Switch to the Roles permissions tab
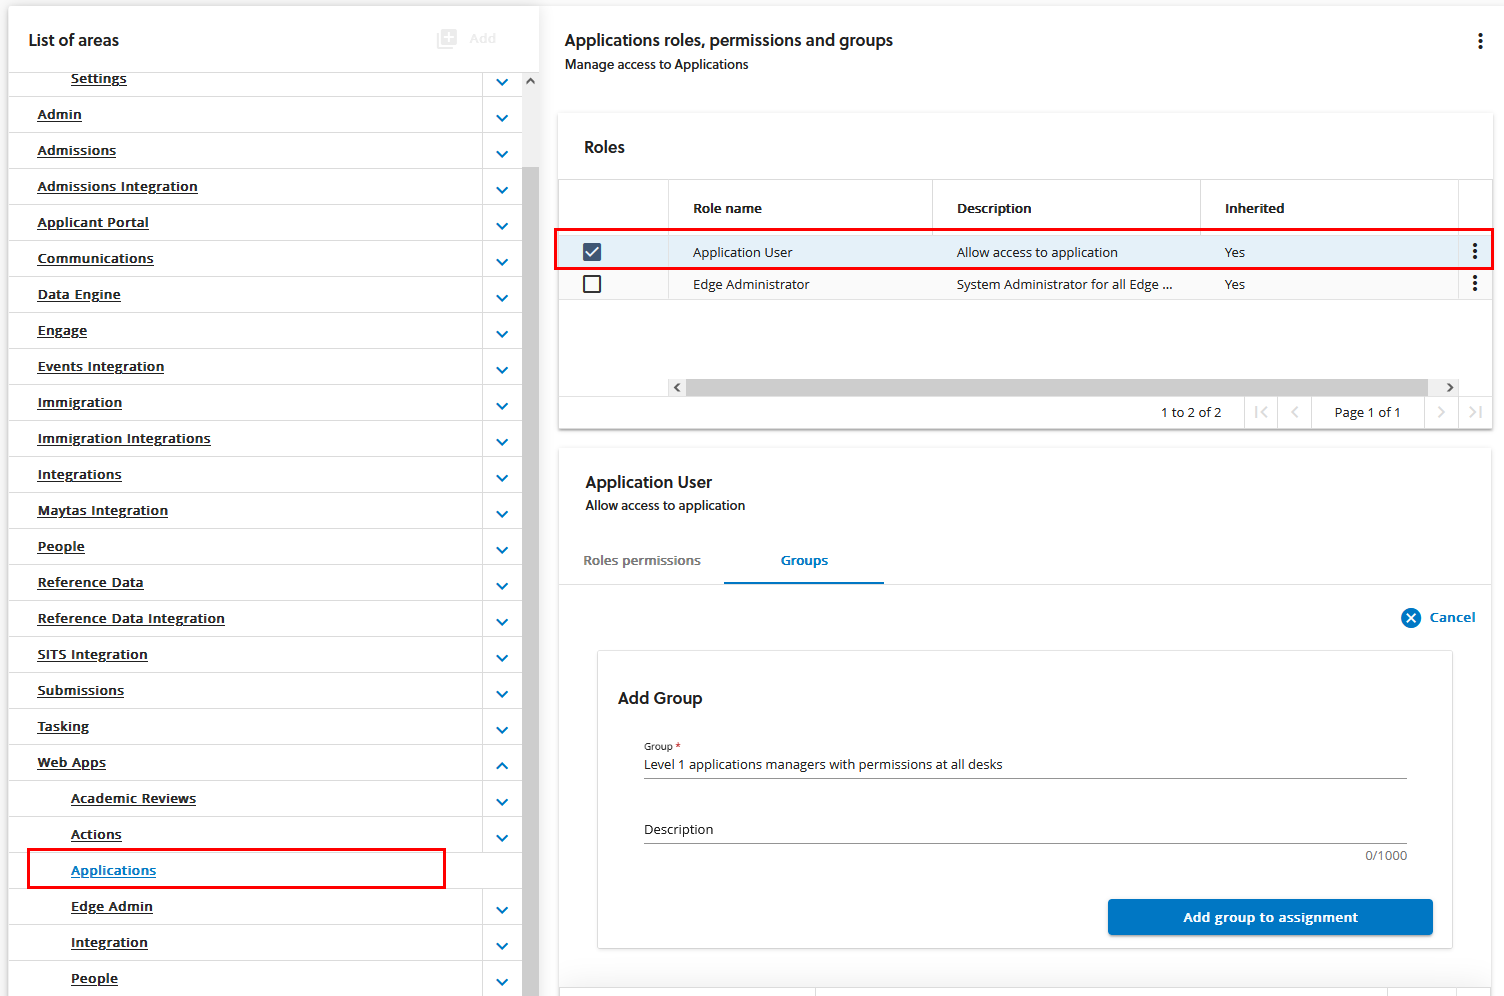Viewport: 1504px width, 996px height. tap(642, 561)
